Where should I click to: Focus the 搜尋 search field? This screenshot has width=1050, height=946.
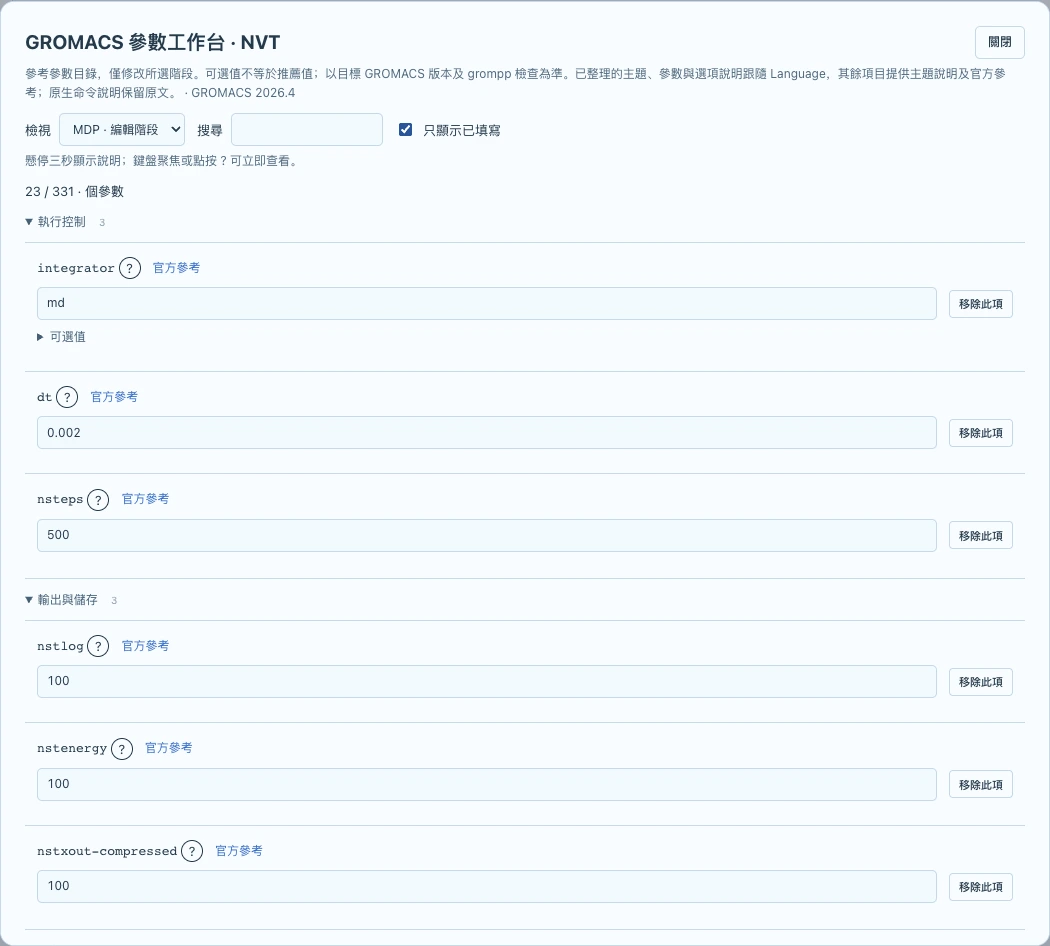tap(307, 130)
